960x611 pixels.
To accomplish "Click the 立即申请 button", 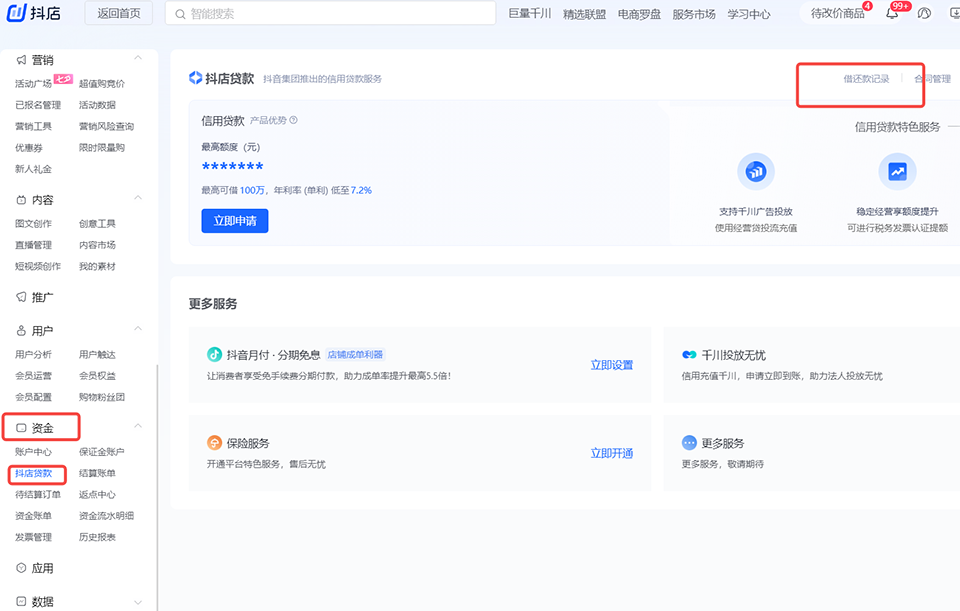I will click(x=234, y=221).
